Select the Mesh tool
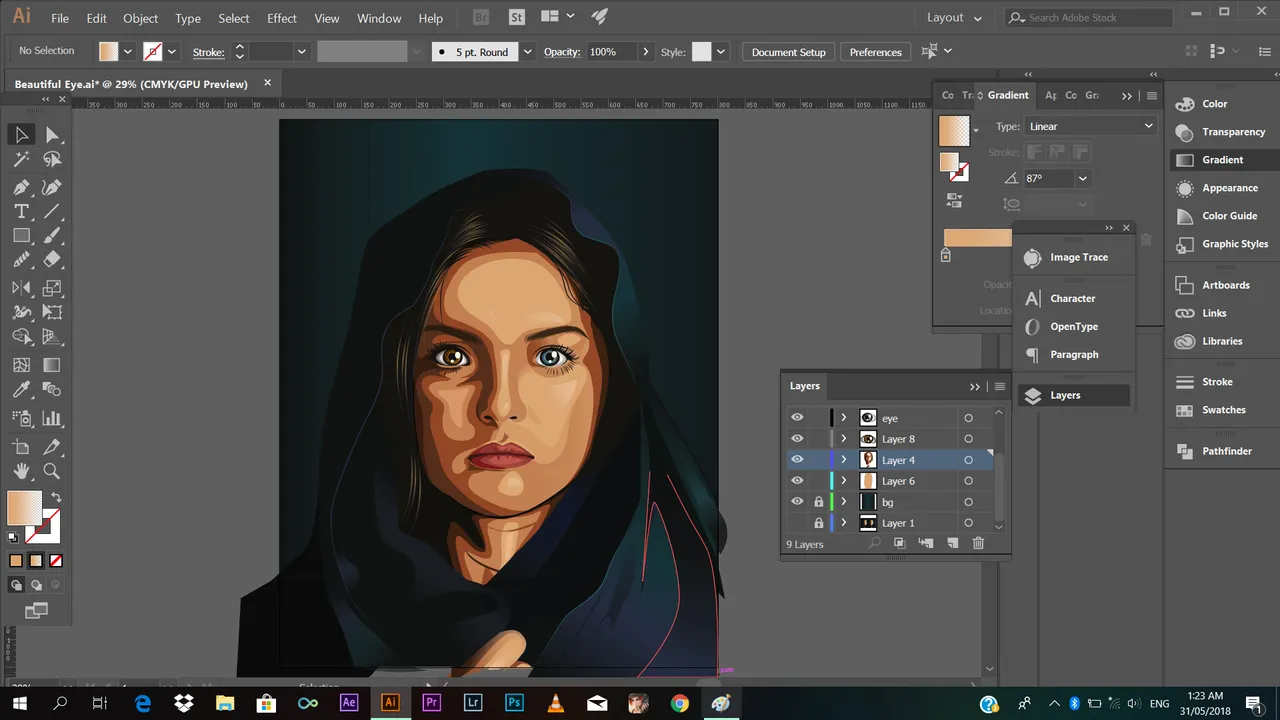Image resolution: width=1280 pixels, height=720 pixels. [x=21, y=365]
